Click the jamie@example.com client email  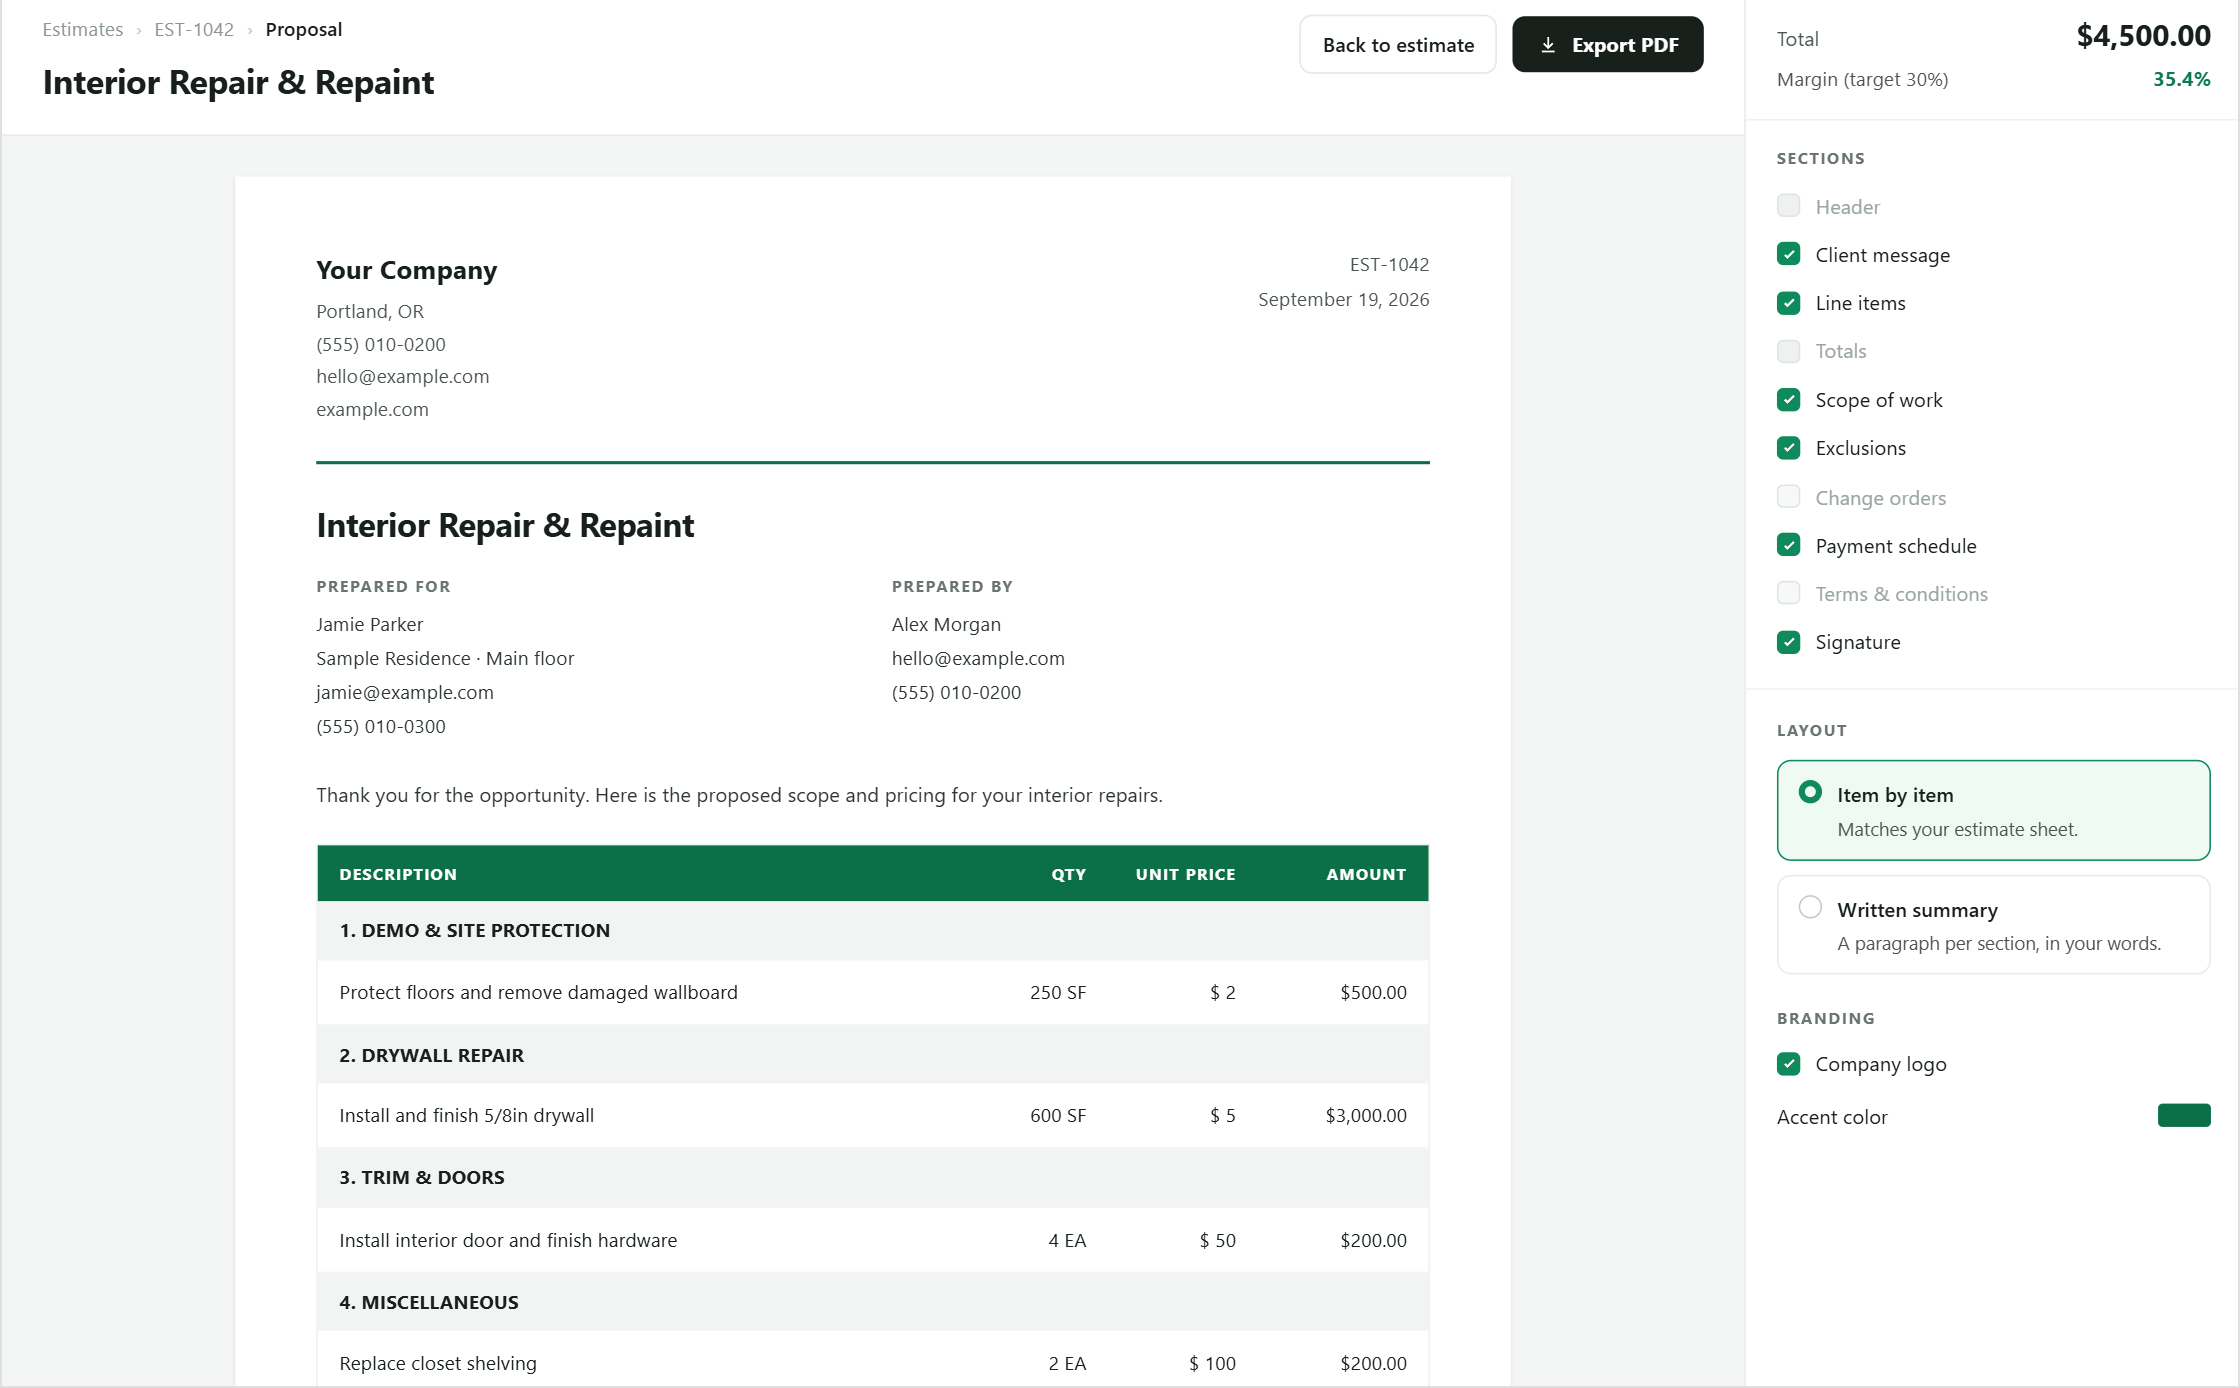pyautogui.click(x=405, y=692)
